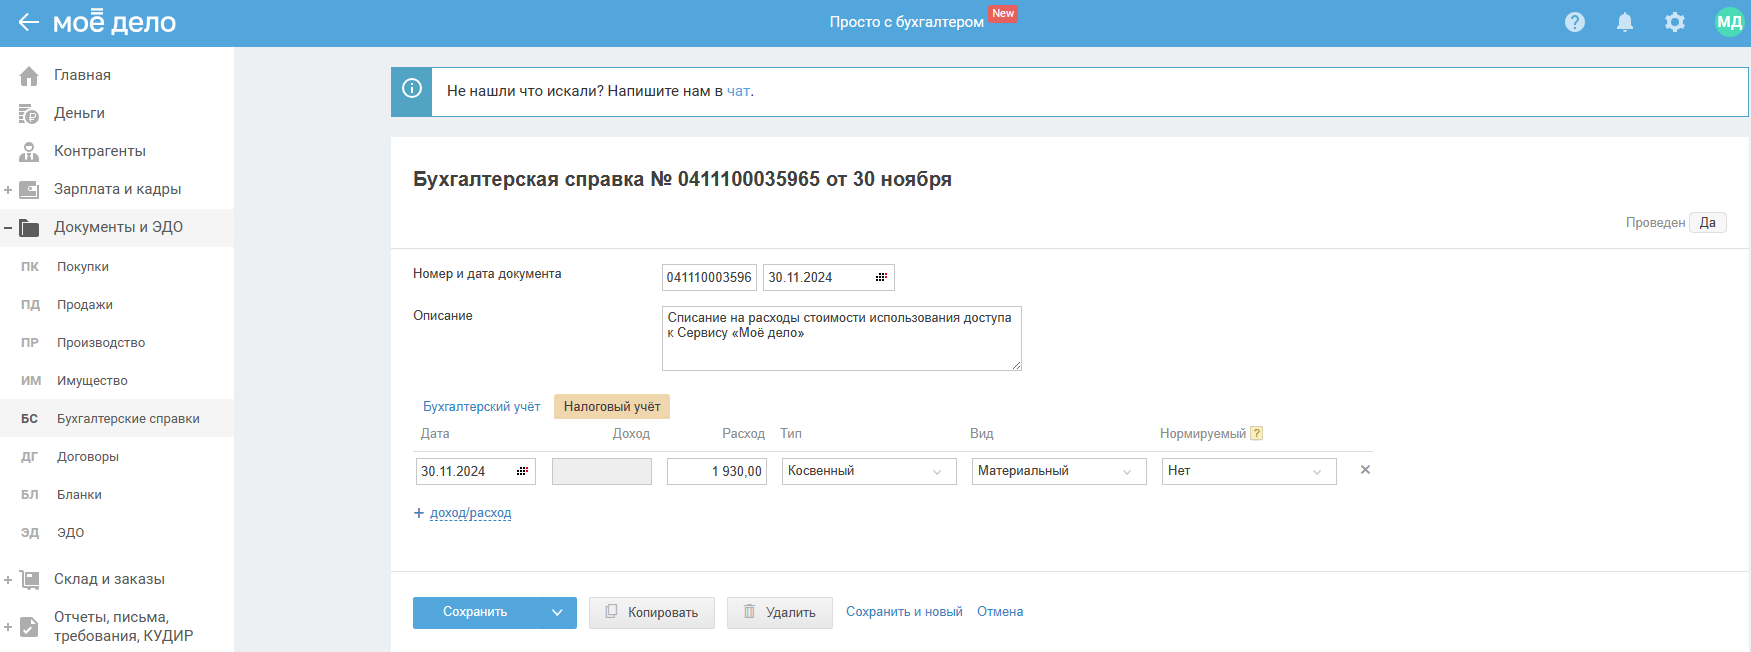The image size is (1751, 652).
Task: Click the Отмена link
Action: point(1000,612)
